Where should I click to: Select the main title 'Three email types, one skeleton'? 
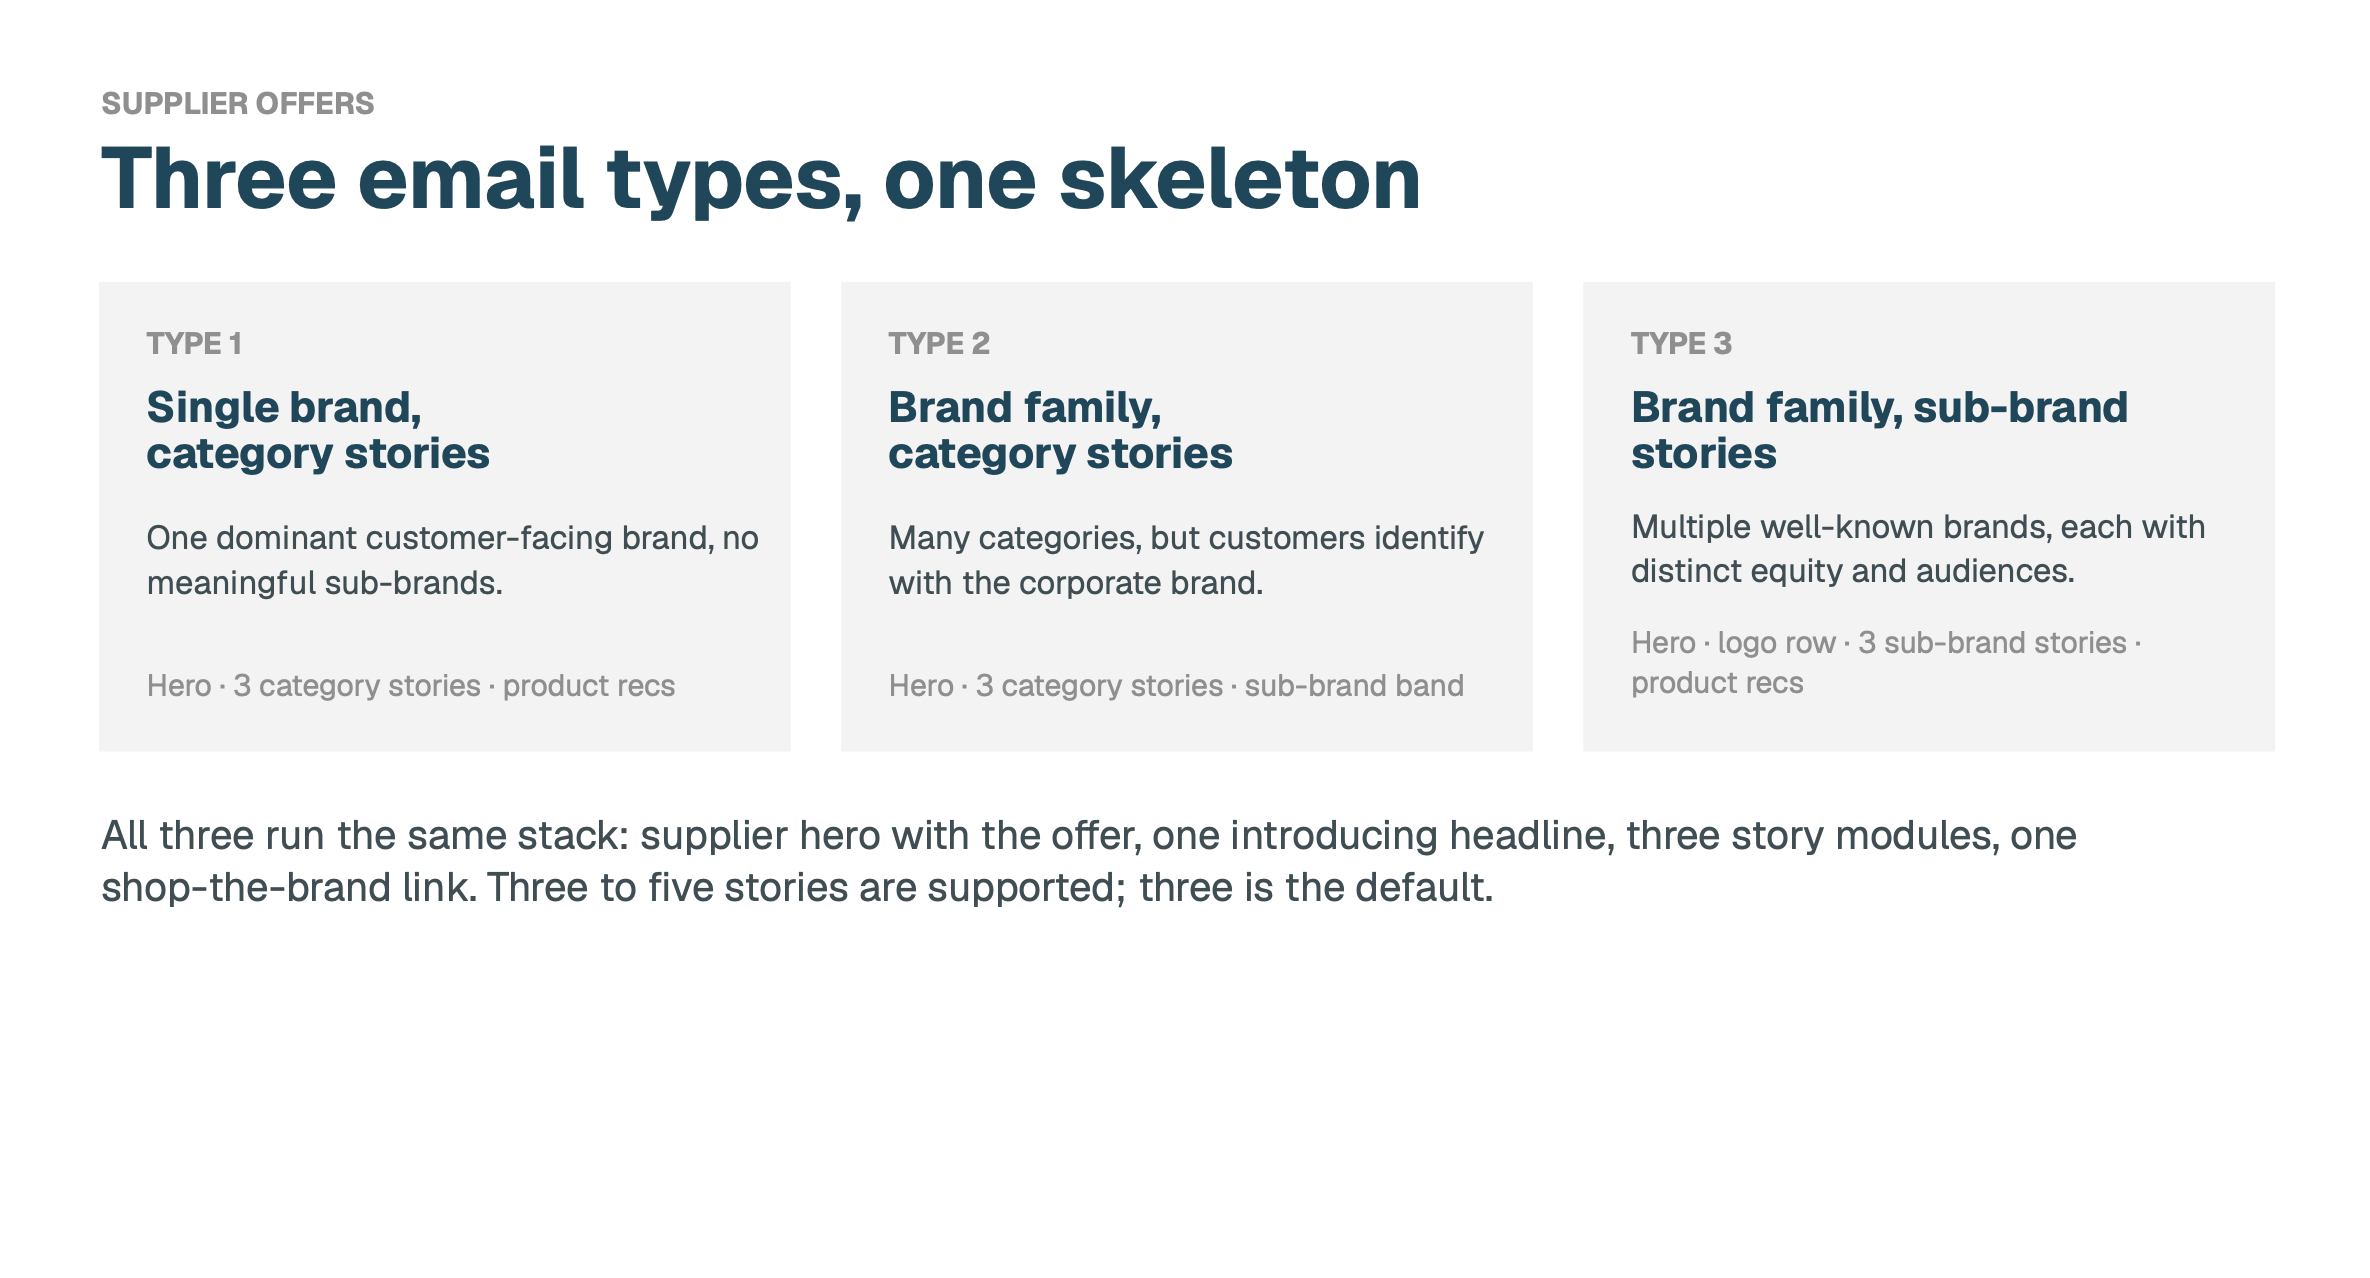[761, 180]
